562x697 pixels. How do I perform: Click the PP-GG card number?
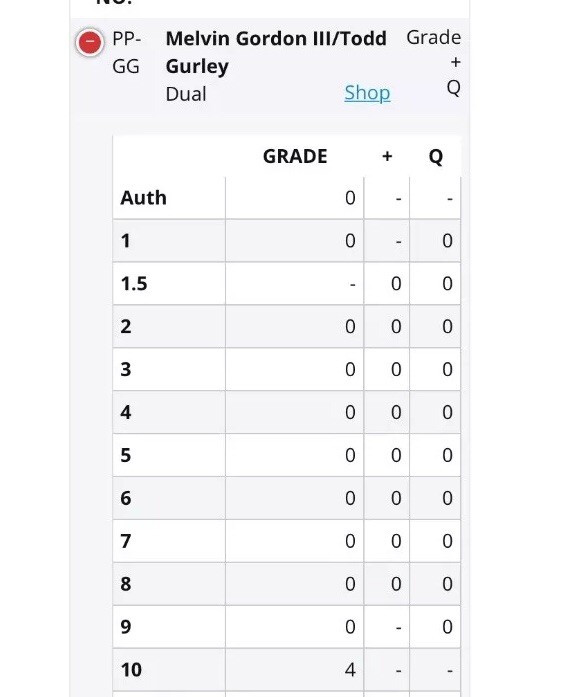[127, 52]
